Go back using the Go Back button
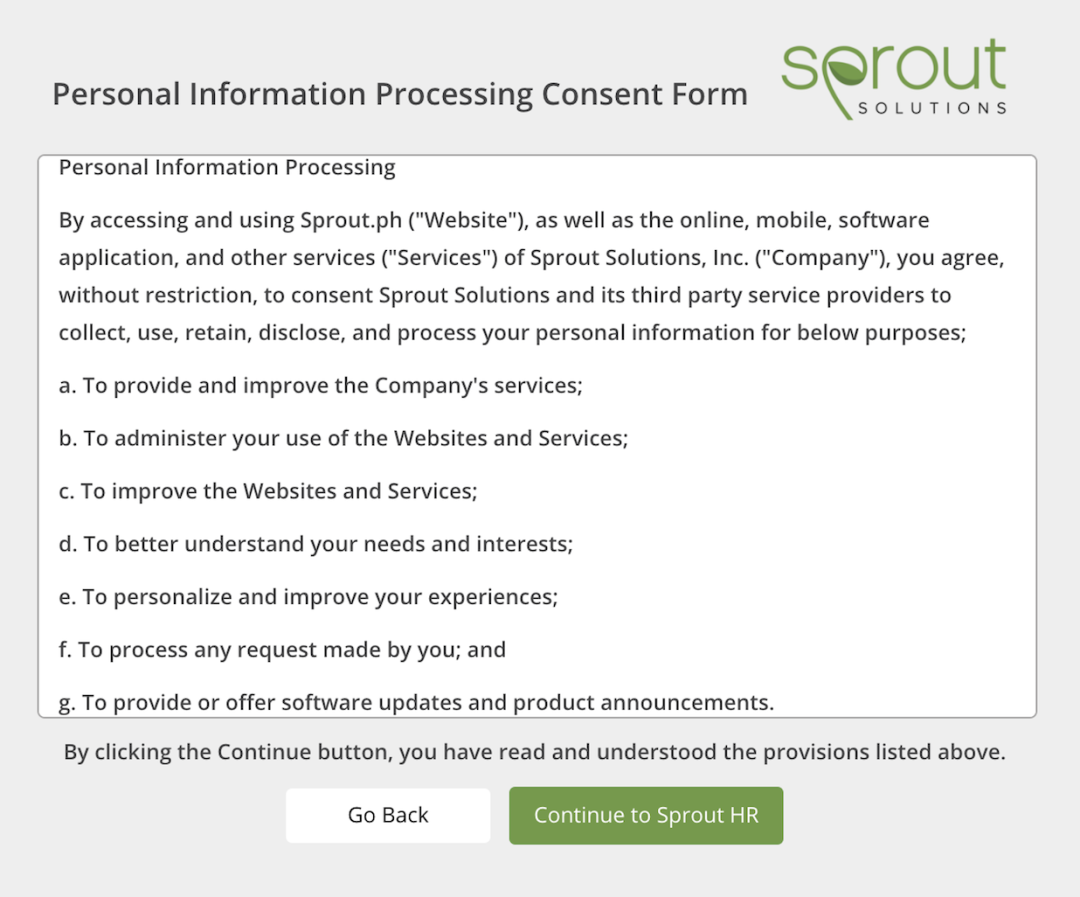 point(388,815)
